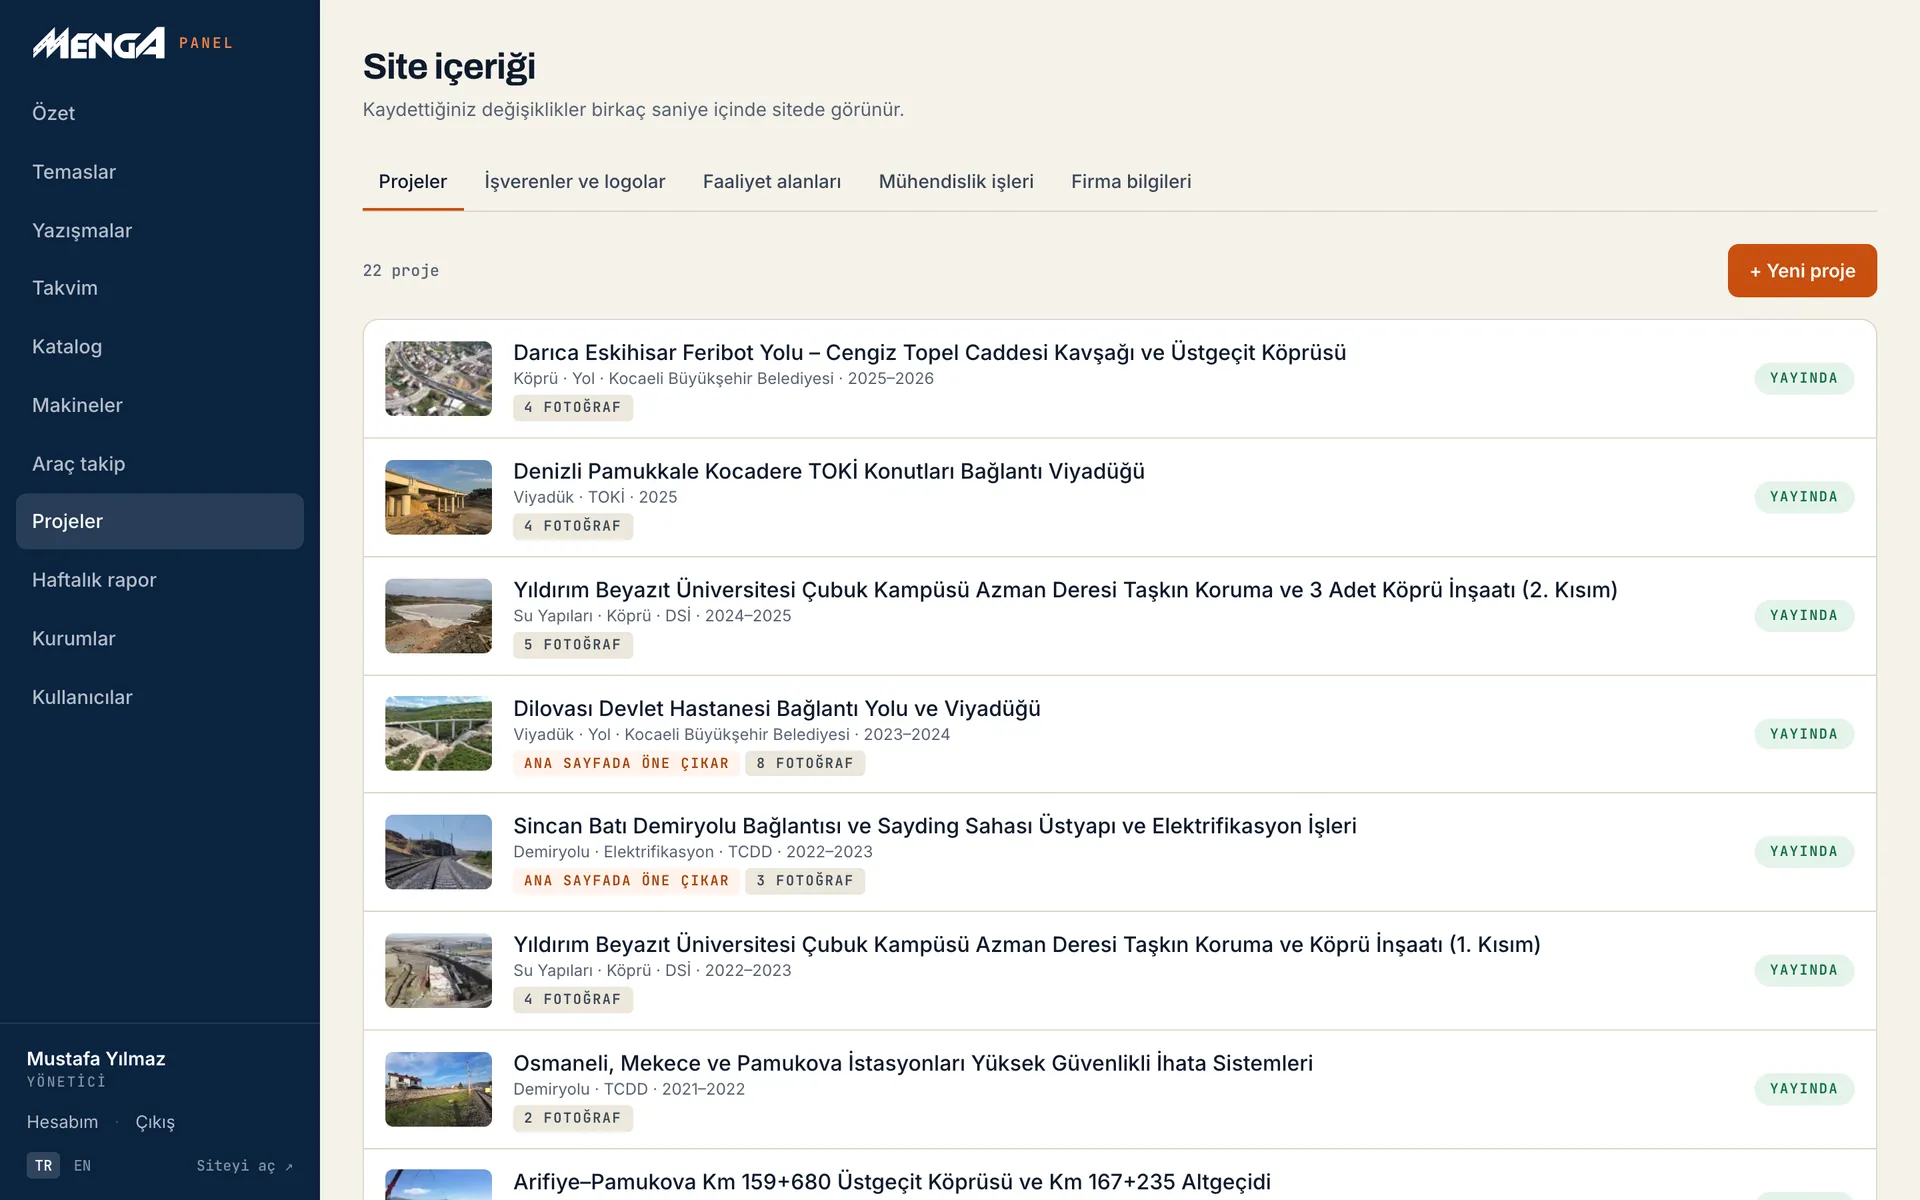Go to Kurumlar in sidebar
Viewport: 1920px width, 1200px height.
160,638
